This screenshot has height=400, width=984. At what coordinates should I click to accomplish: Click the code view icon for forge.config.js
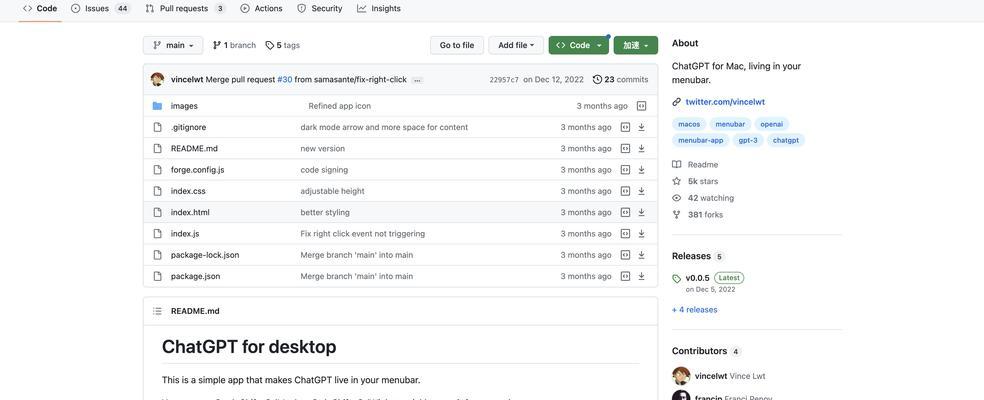pyautogui.click(x=625, y=170)
